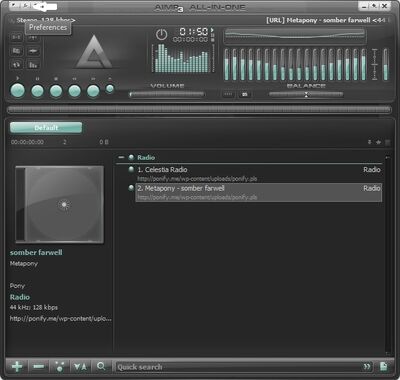The image size is (400, 380).
Task: Click the plus icon to add files
Action: point(17,367)
